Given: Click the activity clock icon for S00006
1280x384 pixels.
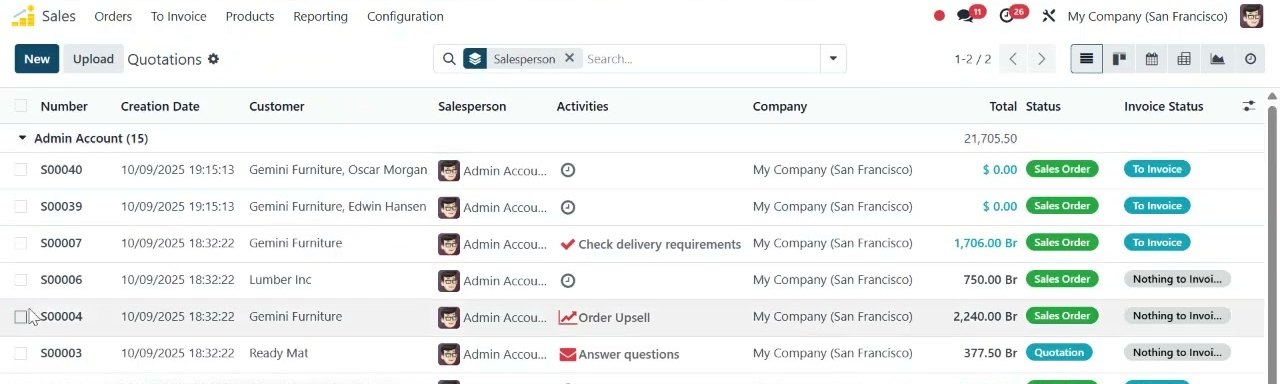Looking at the screenshot, I should pyautogui.click(x=568, y=281).
